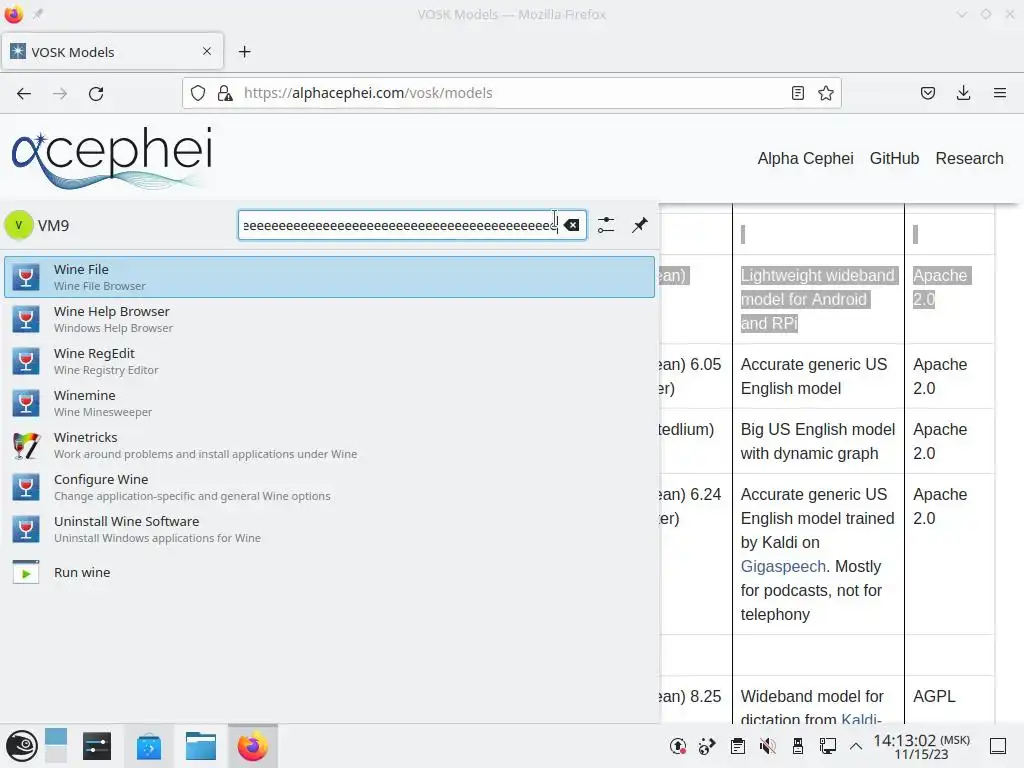
Task: Toggle Firefox reader view
Action: [797, 93]
